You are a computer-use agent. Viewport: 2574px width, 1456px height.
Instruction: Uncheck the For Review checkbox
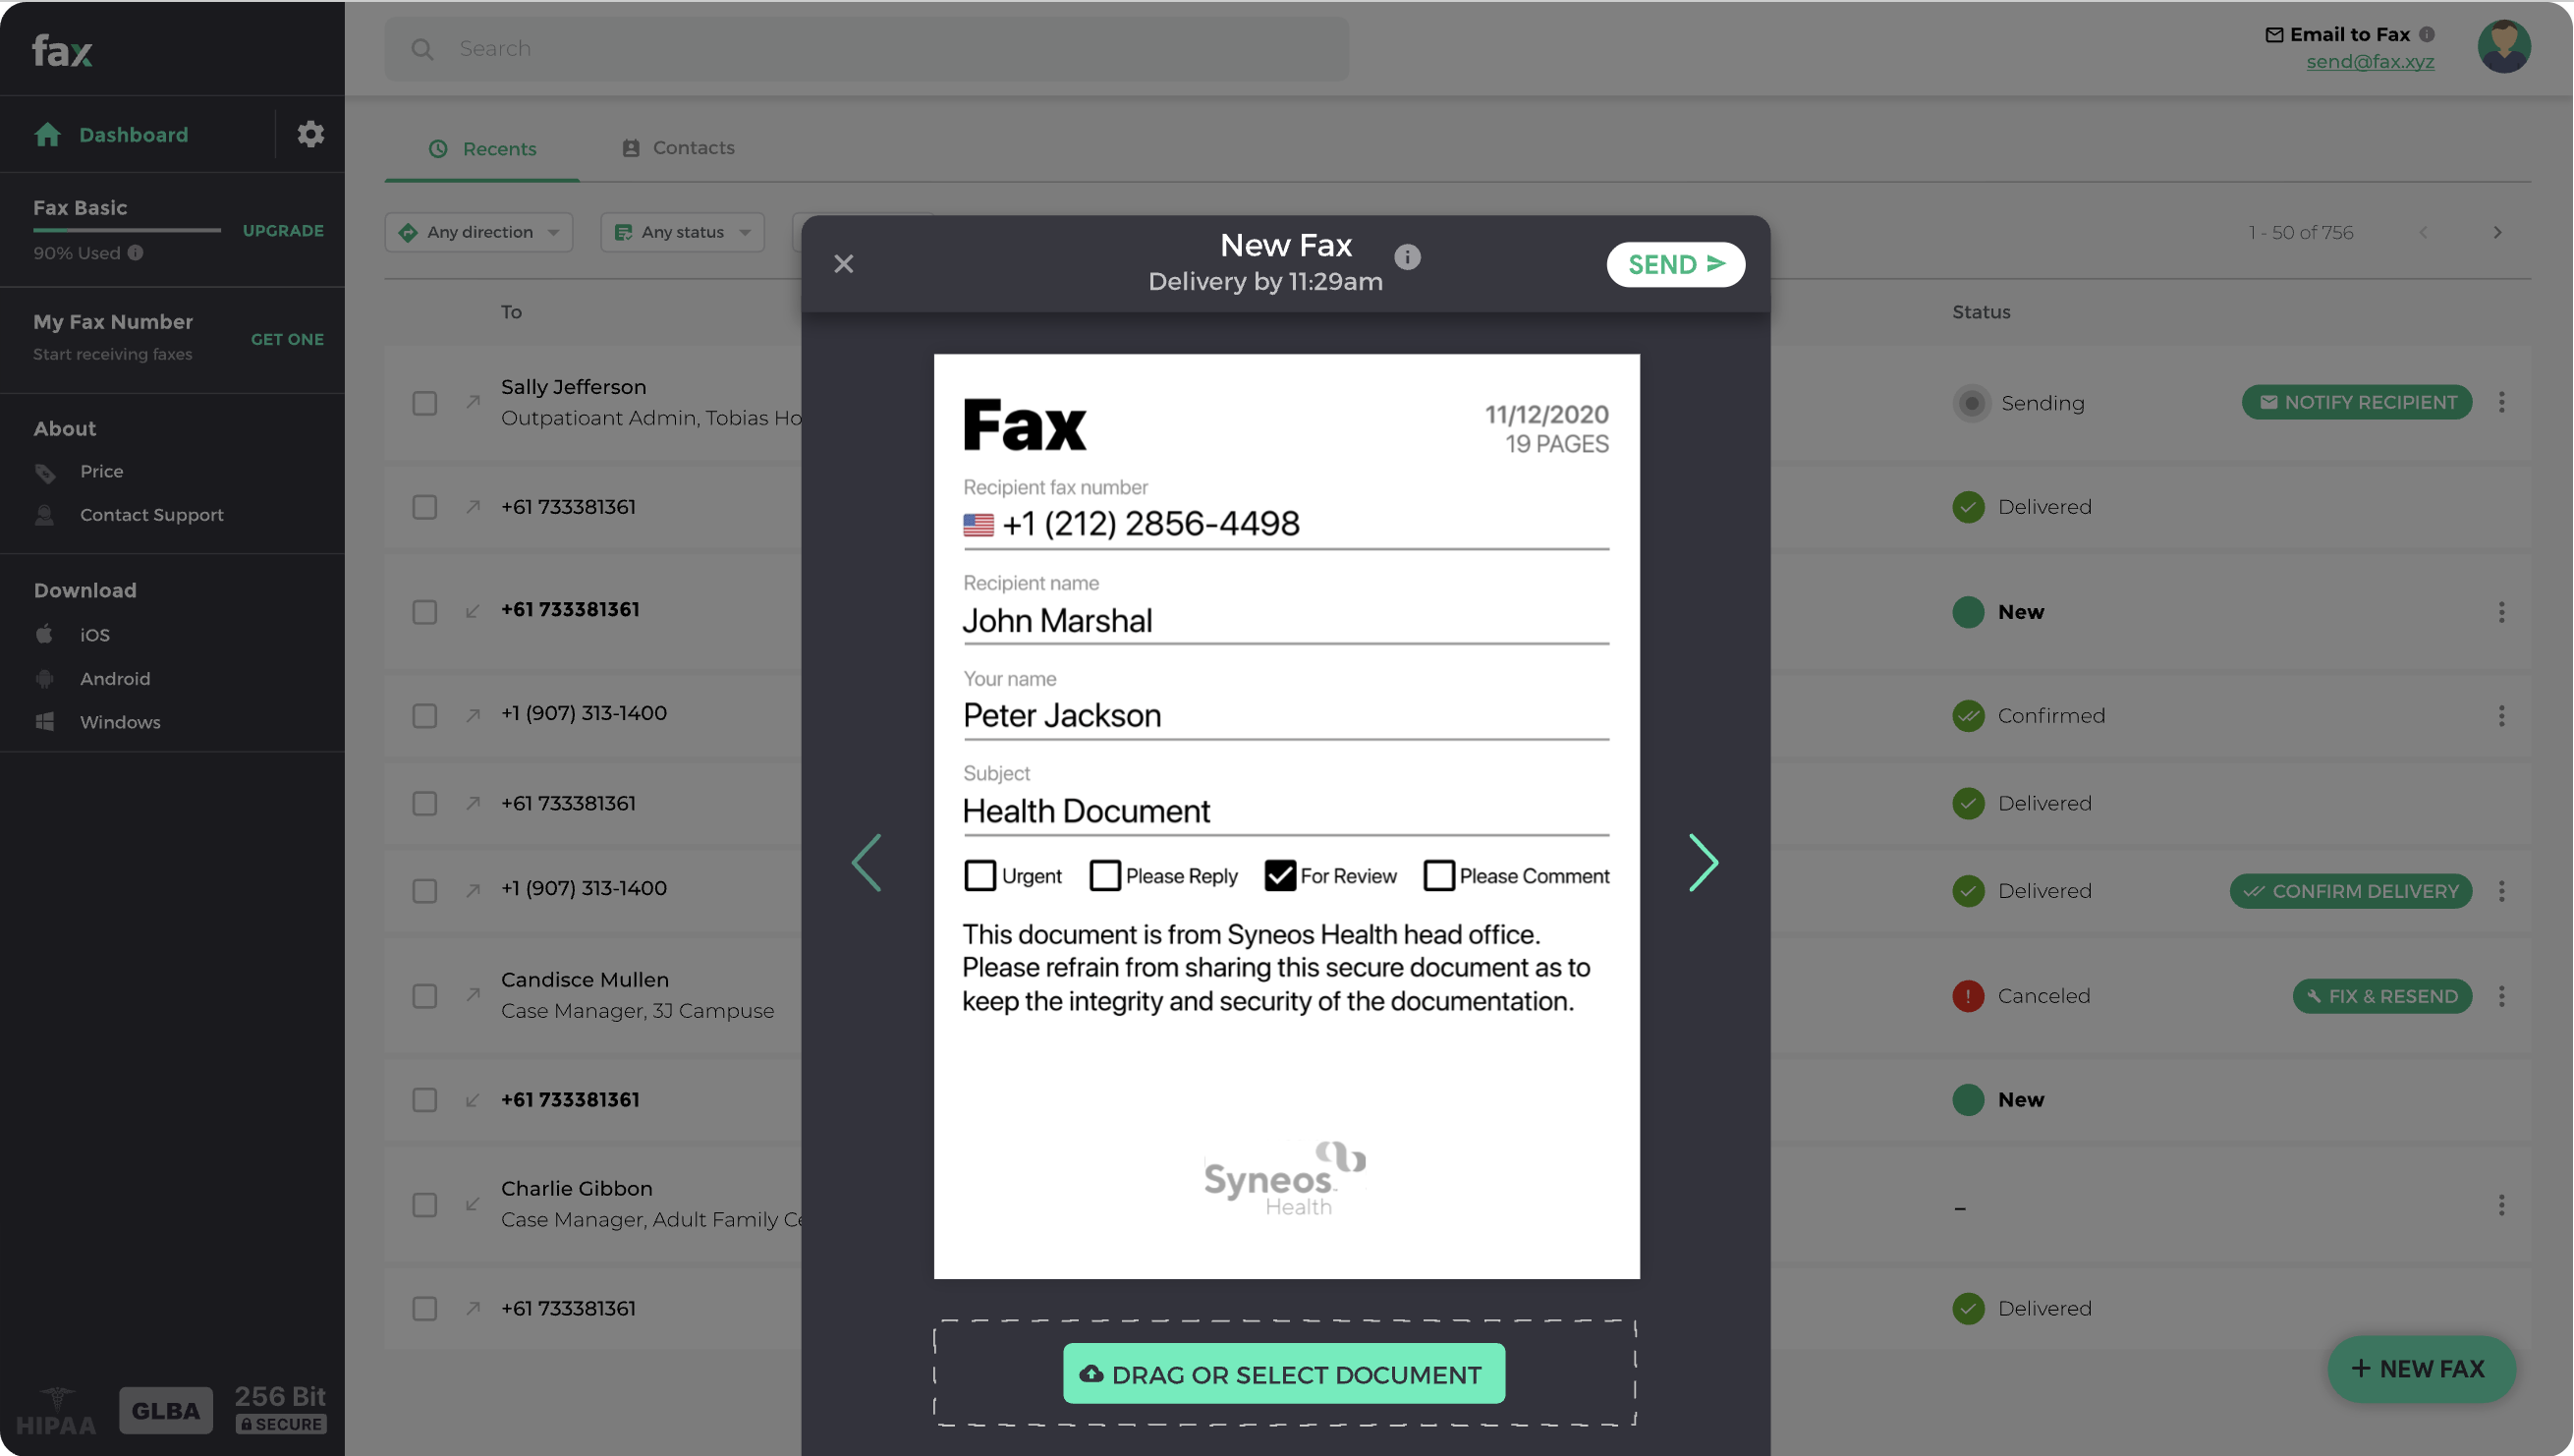[1280, 876]
